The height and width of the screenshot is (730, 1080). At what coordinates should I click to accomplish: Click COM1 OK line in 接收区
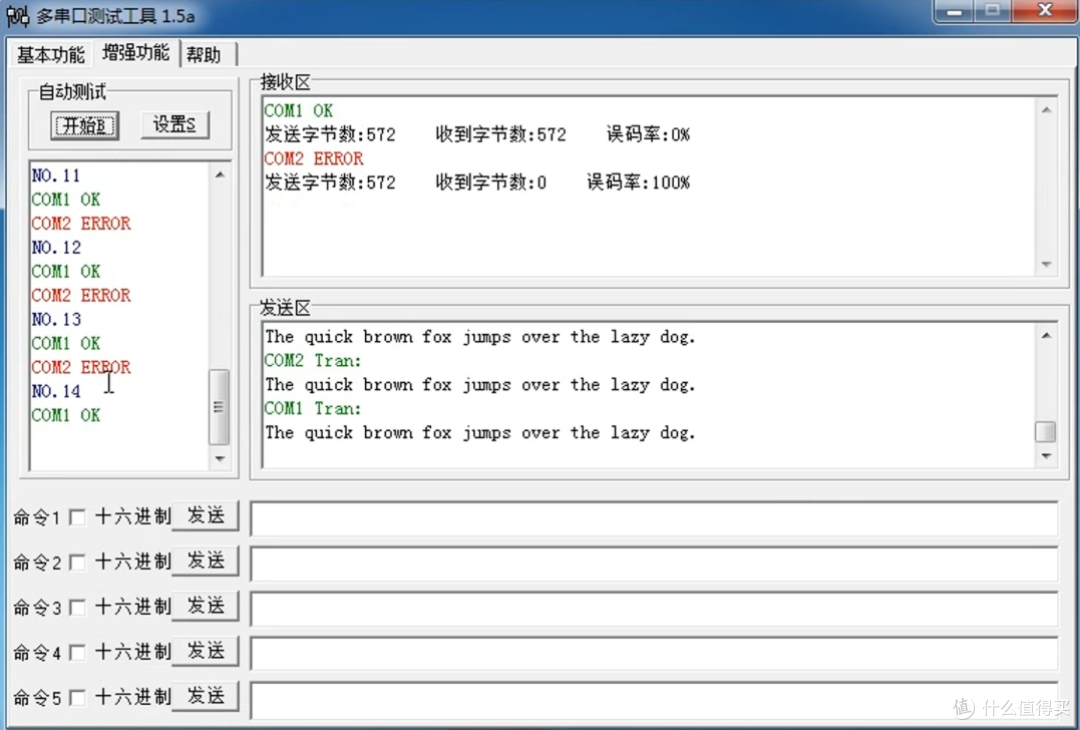coord(298,110)
